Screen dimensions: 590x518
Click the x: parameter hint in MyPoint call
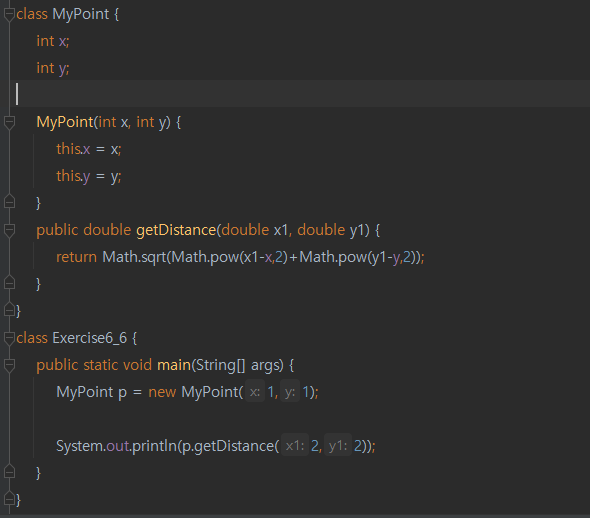(255, 392)
